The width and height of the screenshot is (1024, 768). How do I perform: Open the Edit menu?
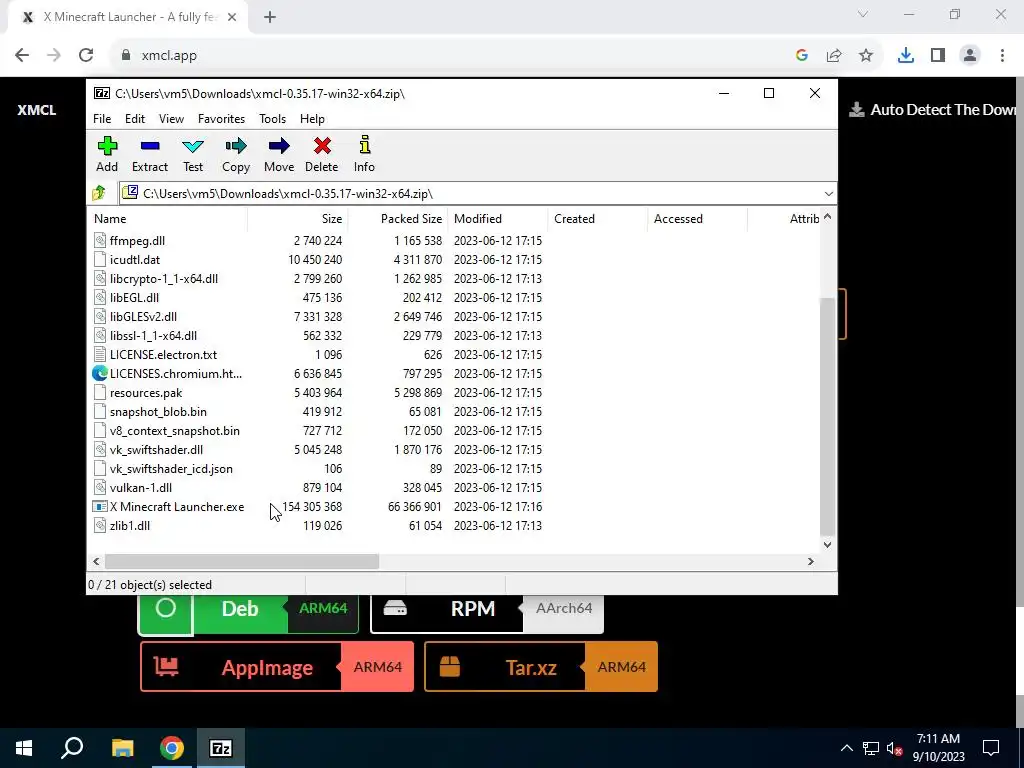[x=135, y=119]
